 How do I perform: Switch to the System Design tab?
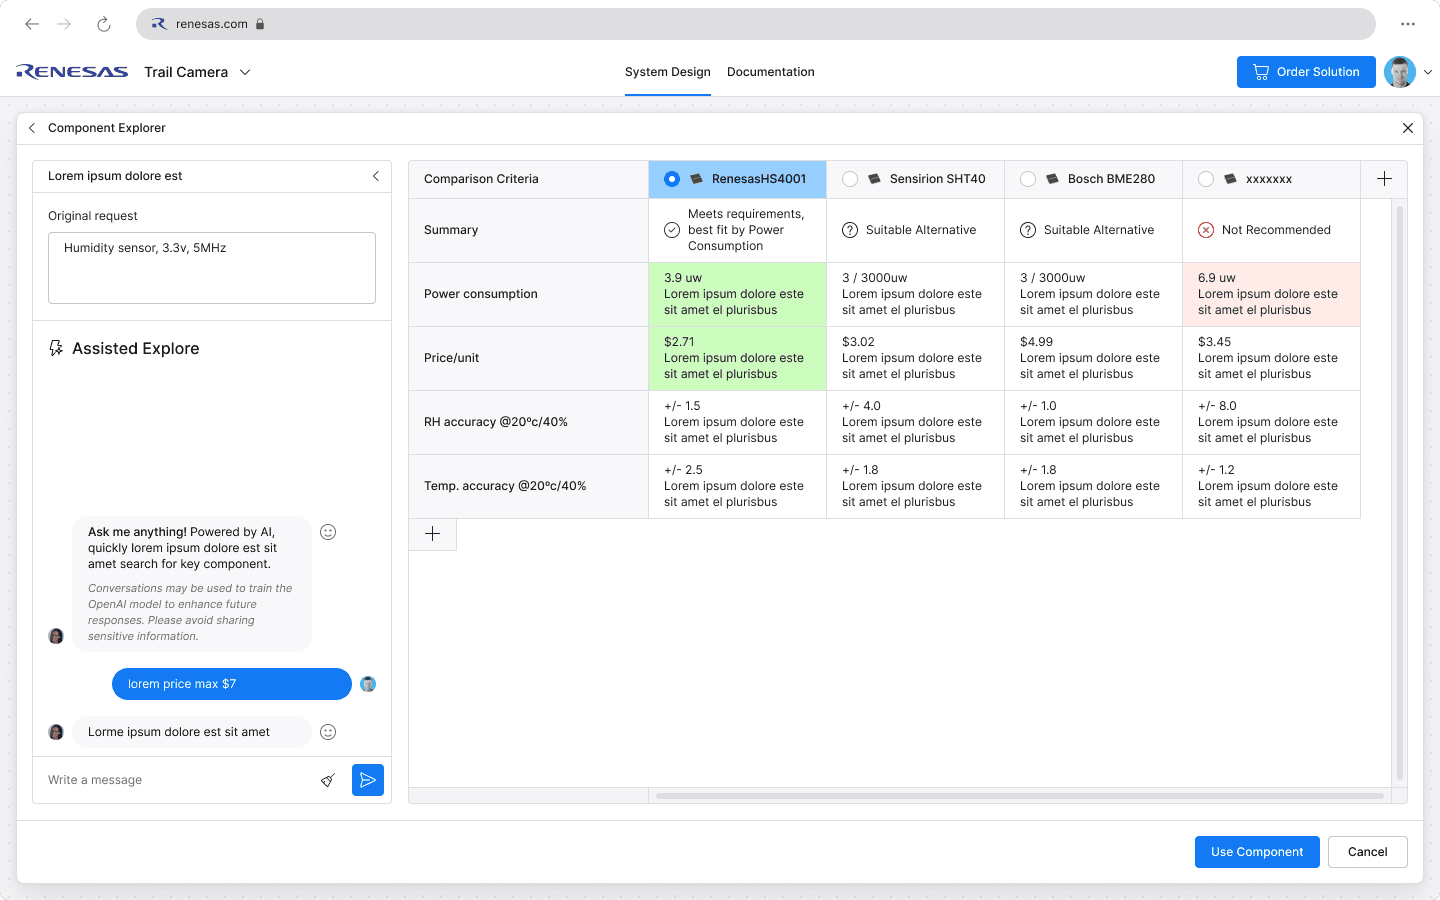point(668,72)
